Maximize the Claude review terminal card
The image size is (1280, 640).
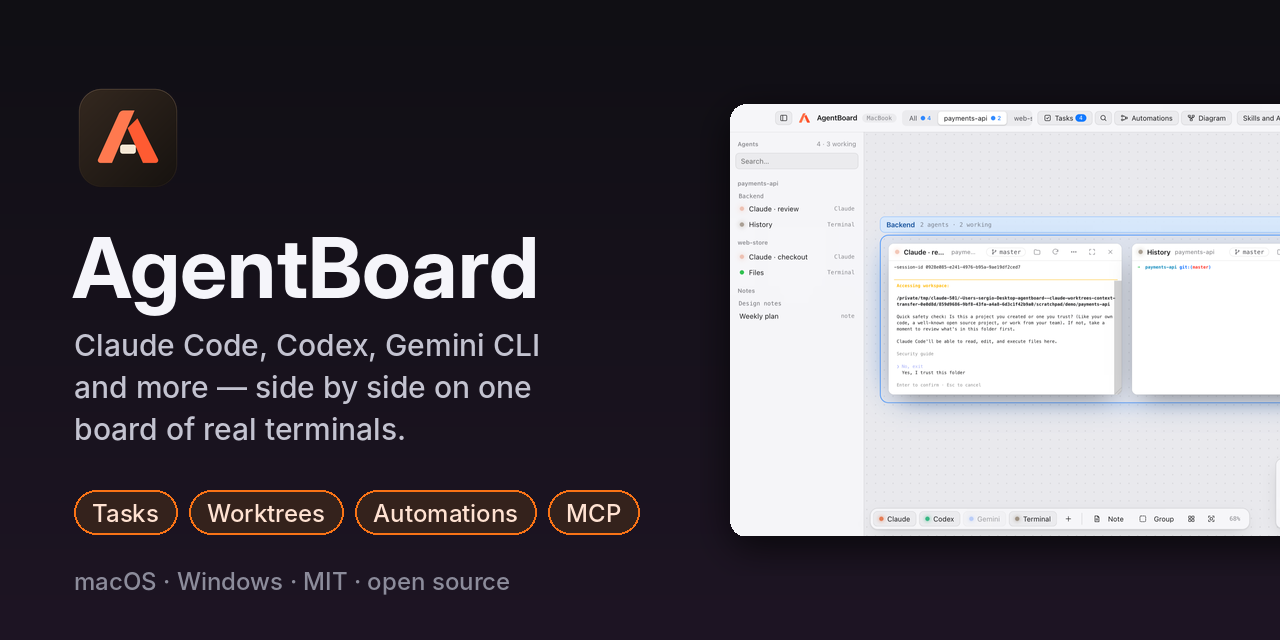click(x=1092, y=252)
